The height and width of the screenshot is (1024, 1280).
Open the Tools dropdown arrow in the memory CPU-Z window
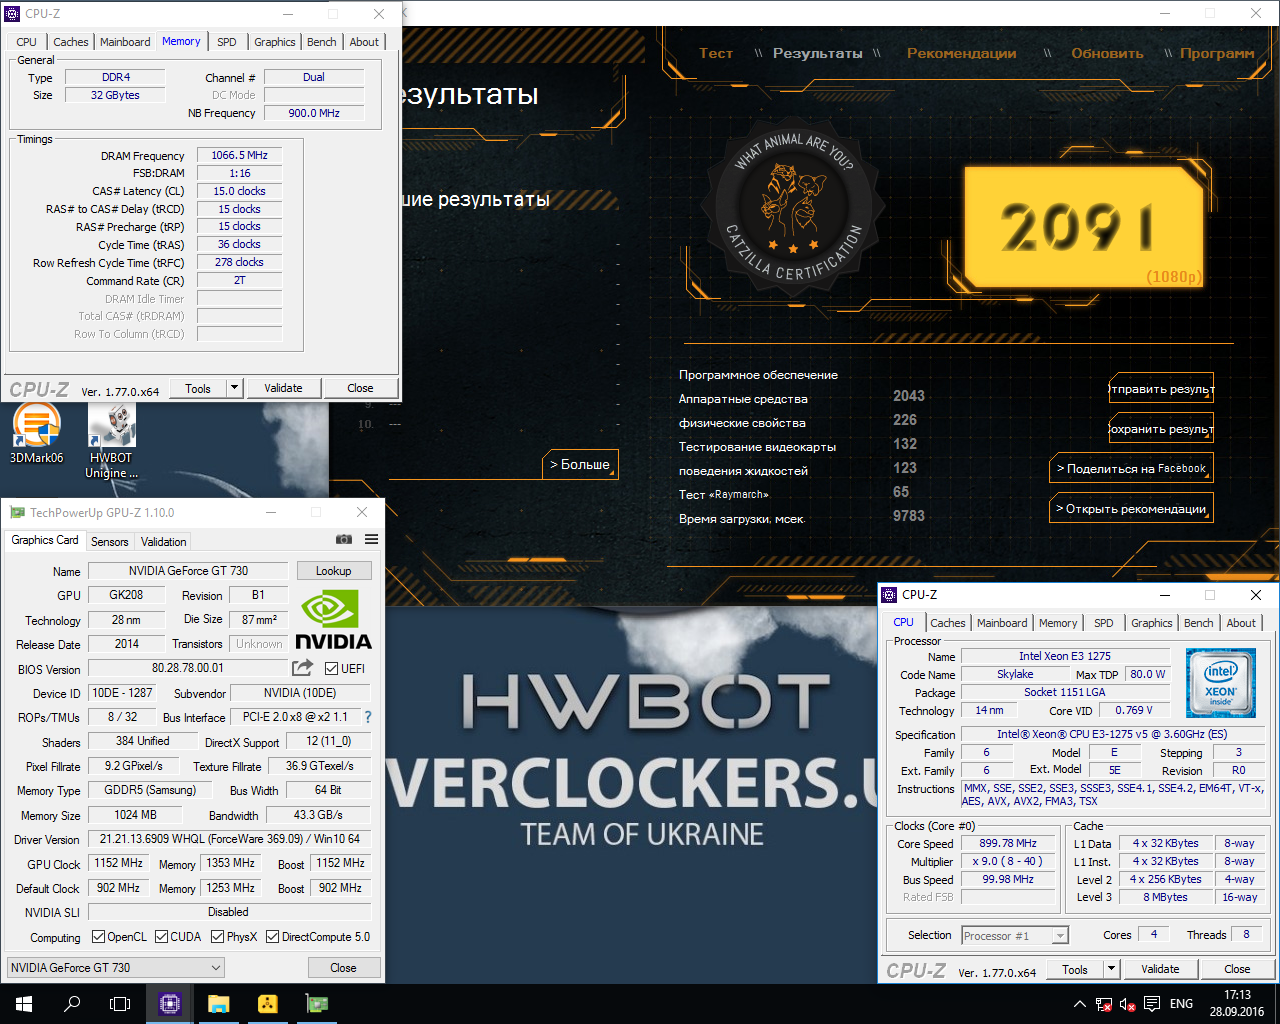click(234, 388)
